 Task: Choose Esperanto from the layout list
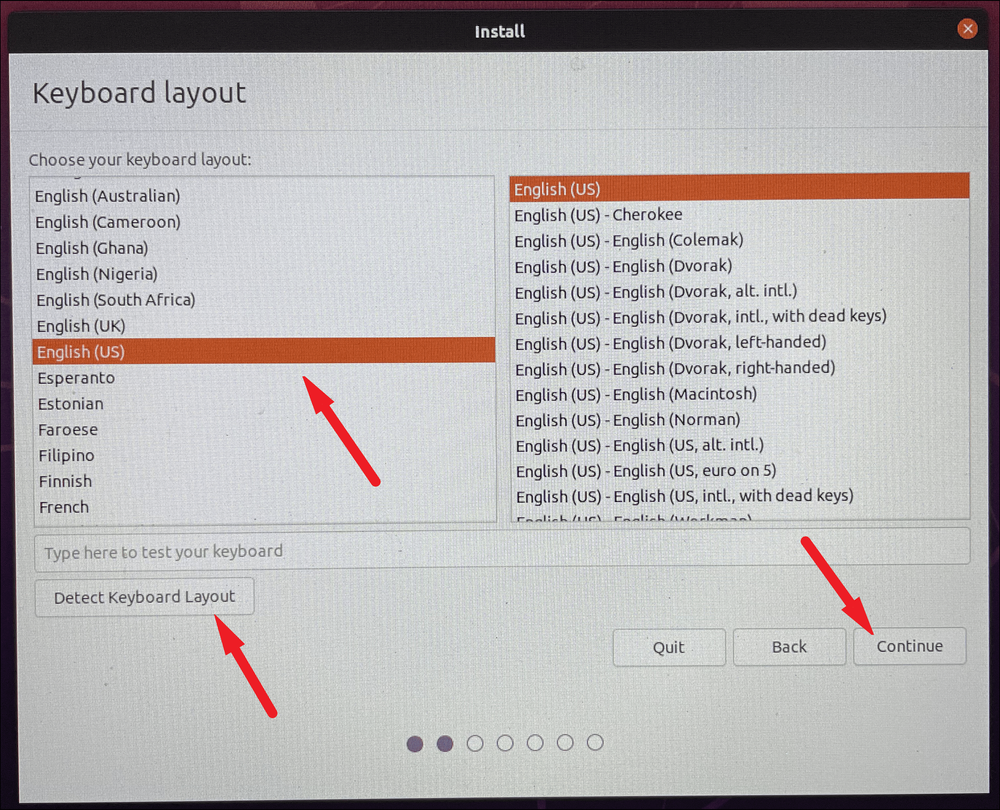point(263,378)
